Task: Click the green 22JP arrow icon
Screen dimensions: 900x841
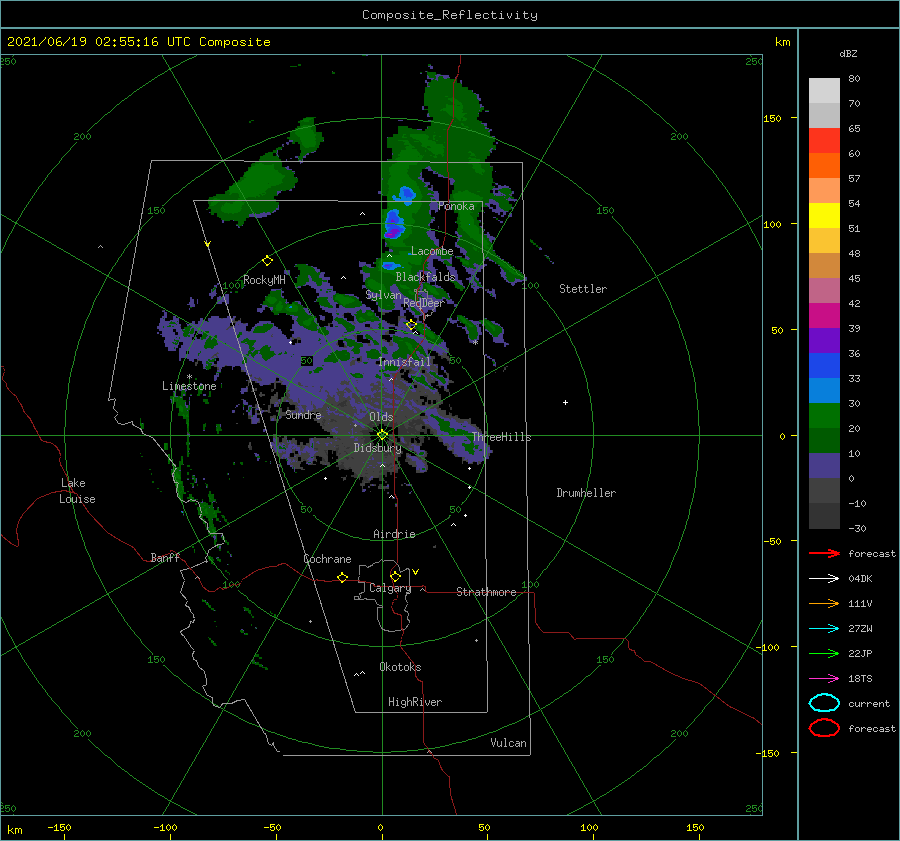Action: [824, 653]
